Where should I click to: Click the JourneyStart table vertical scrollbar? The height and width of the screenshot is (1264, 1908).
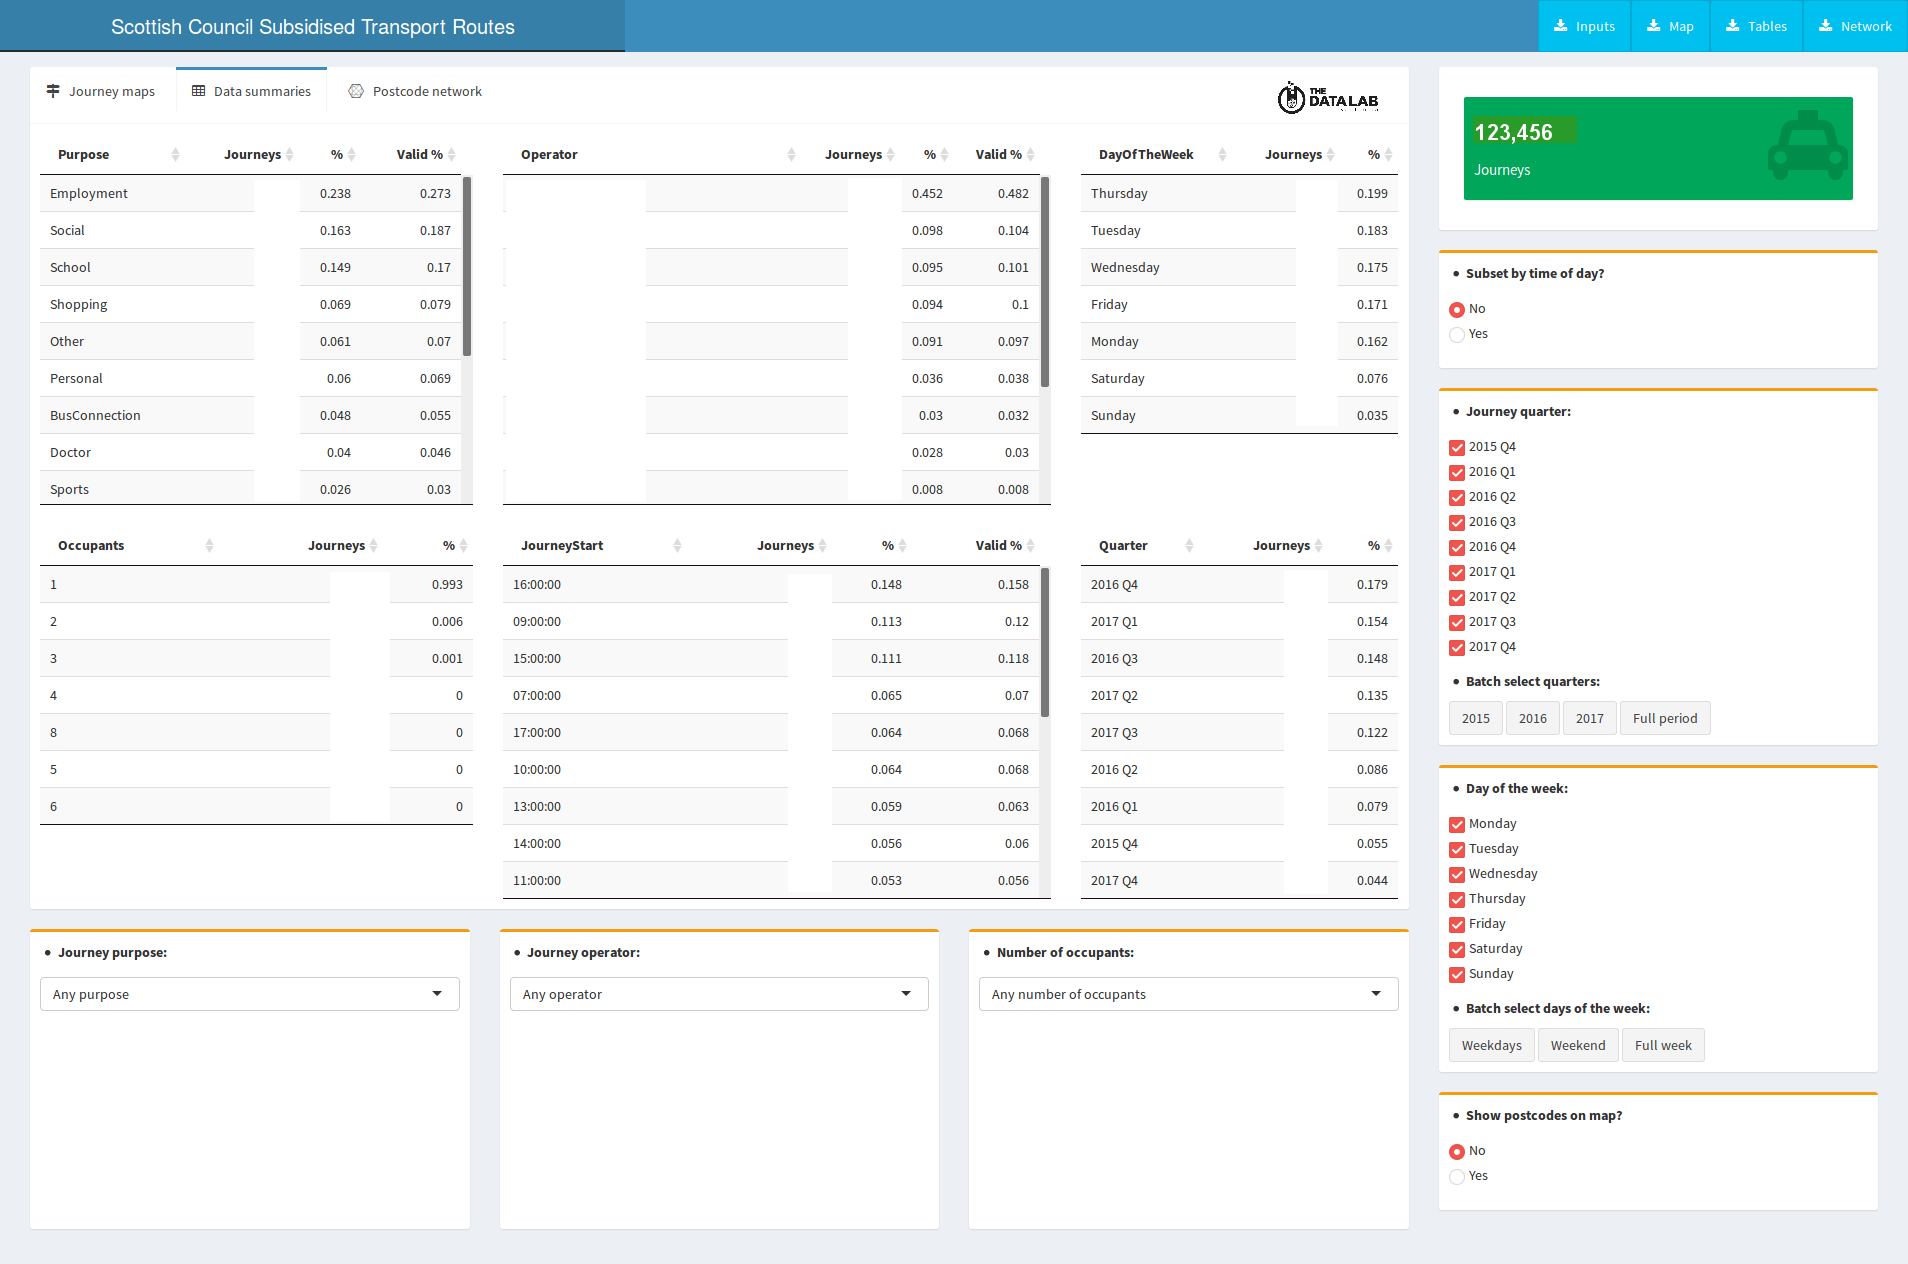1045,642
